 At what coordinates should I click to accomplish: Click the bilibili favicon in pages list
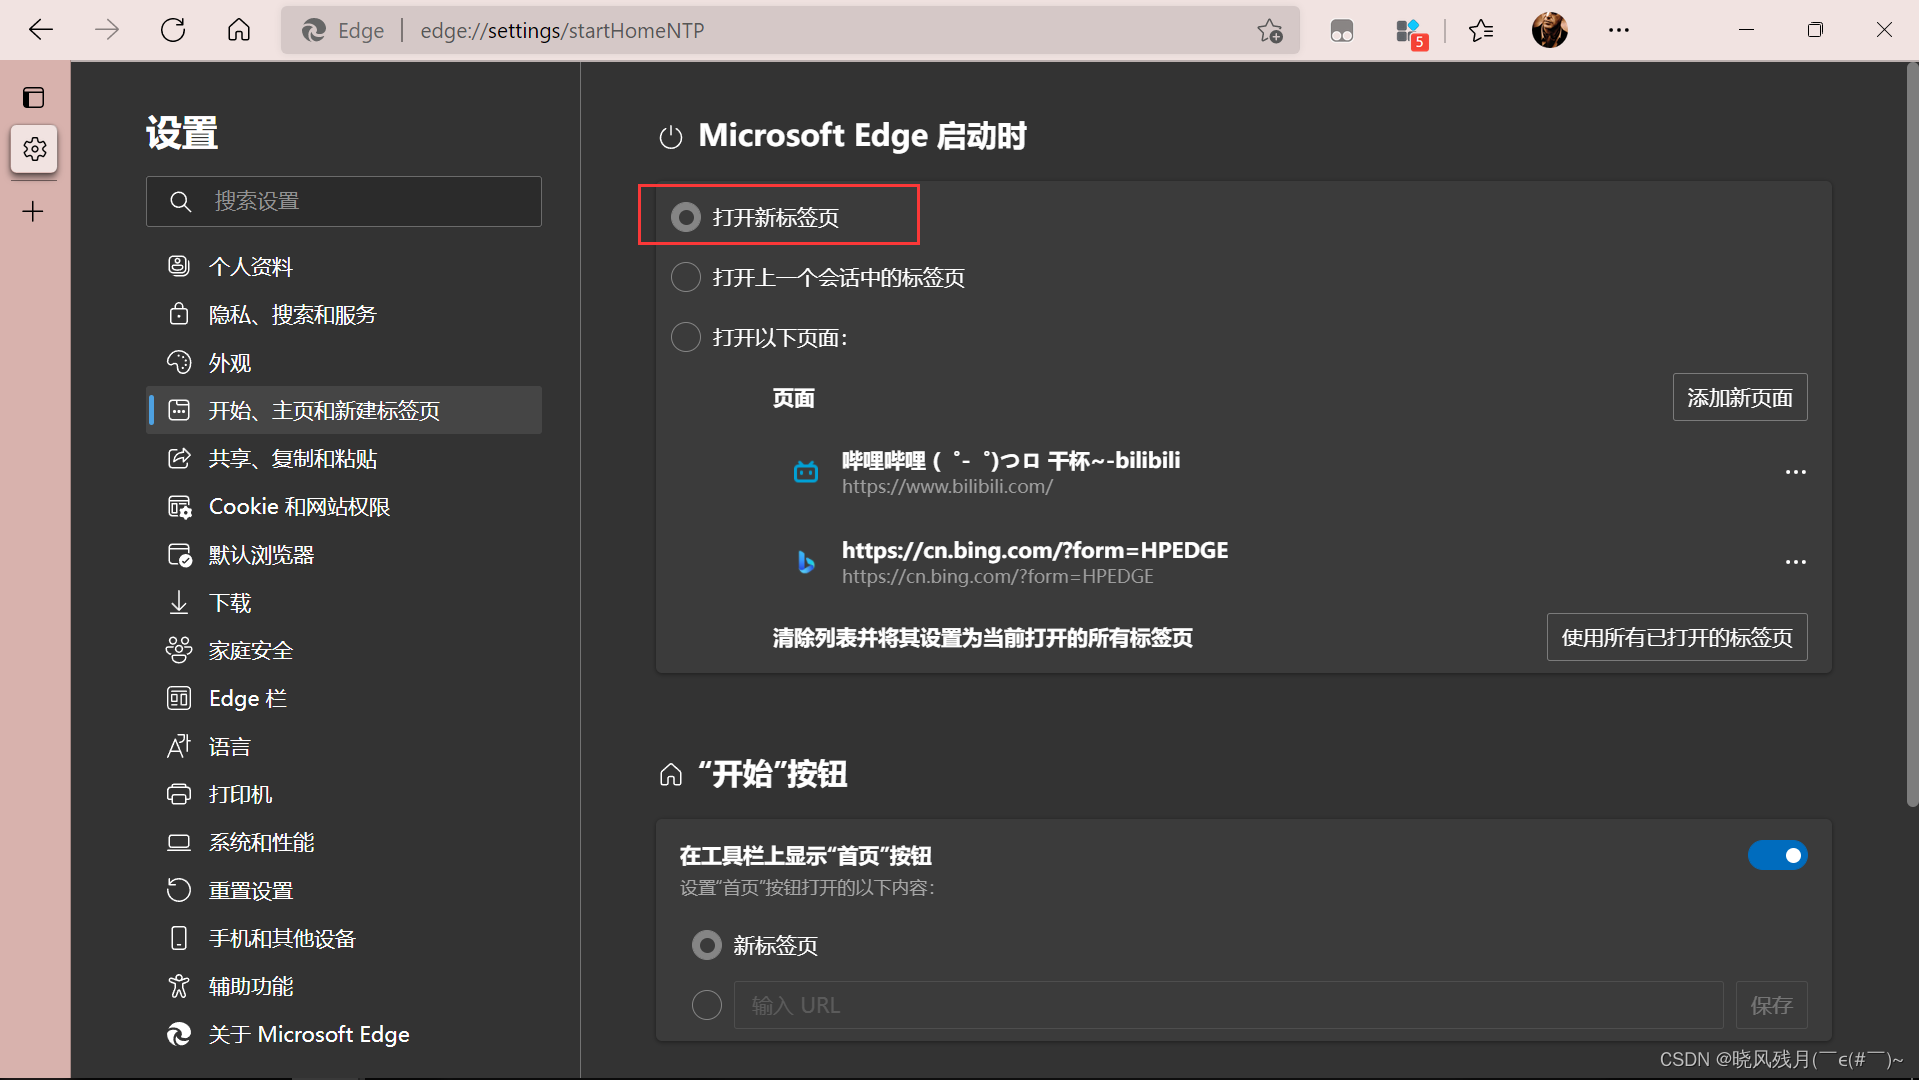tap(805, 472)
